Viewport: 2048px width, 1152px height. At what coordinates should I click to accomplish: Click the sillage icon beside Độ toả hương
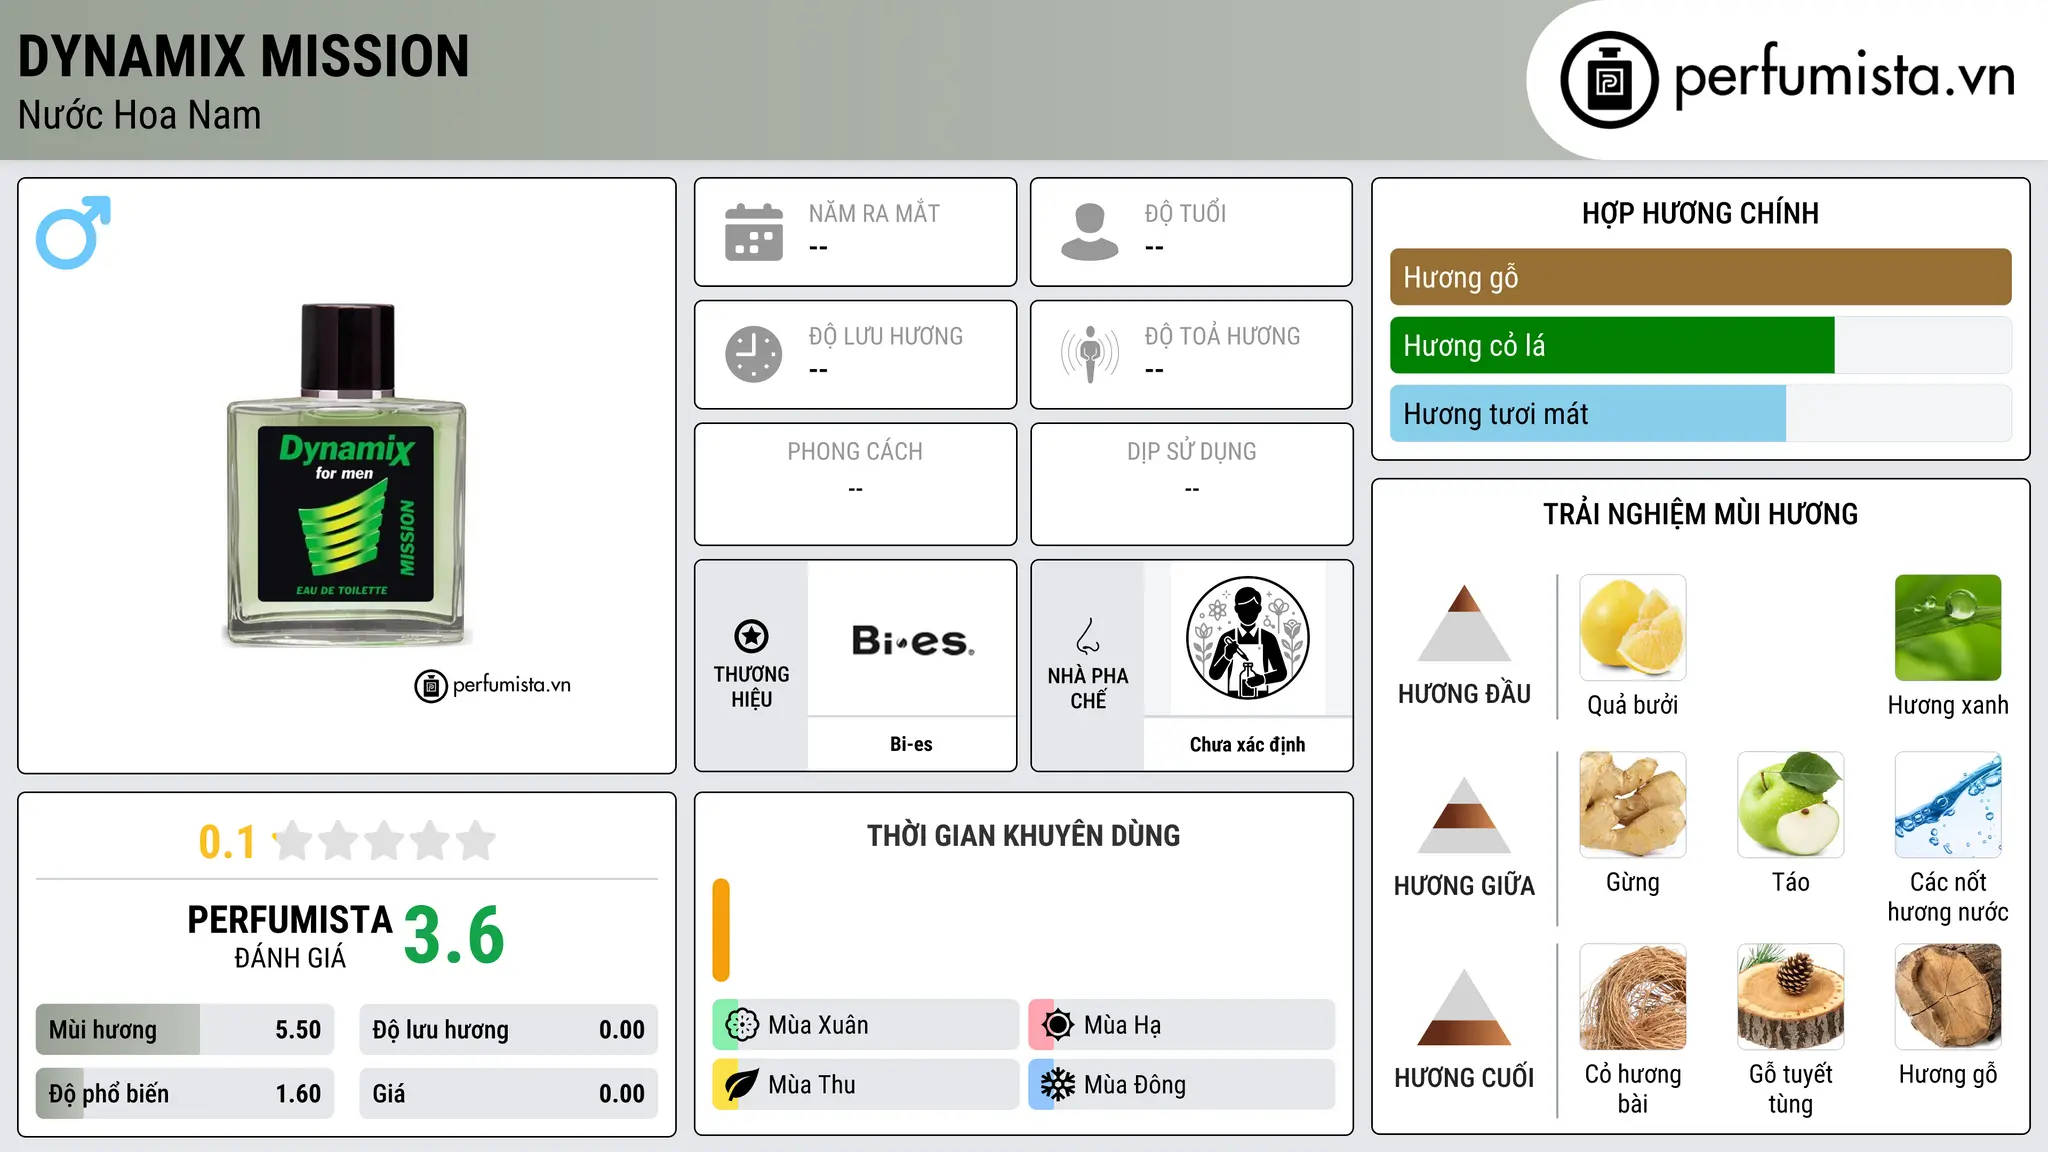point(1090,354)
